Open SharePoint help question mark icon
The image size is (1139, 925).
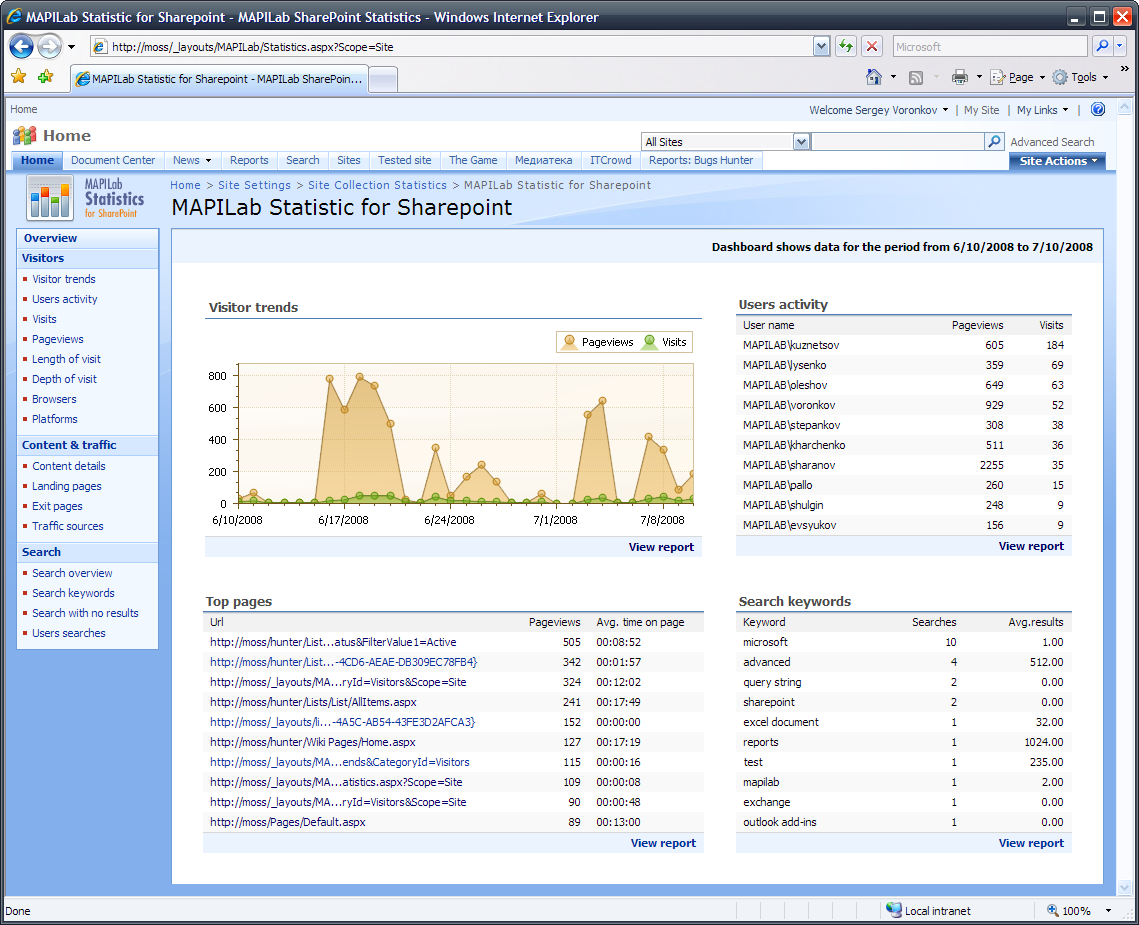point(1098,110)
